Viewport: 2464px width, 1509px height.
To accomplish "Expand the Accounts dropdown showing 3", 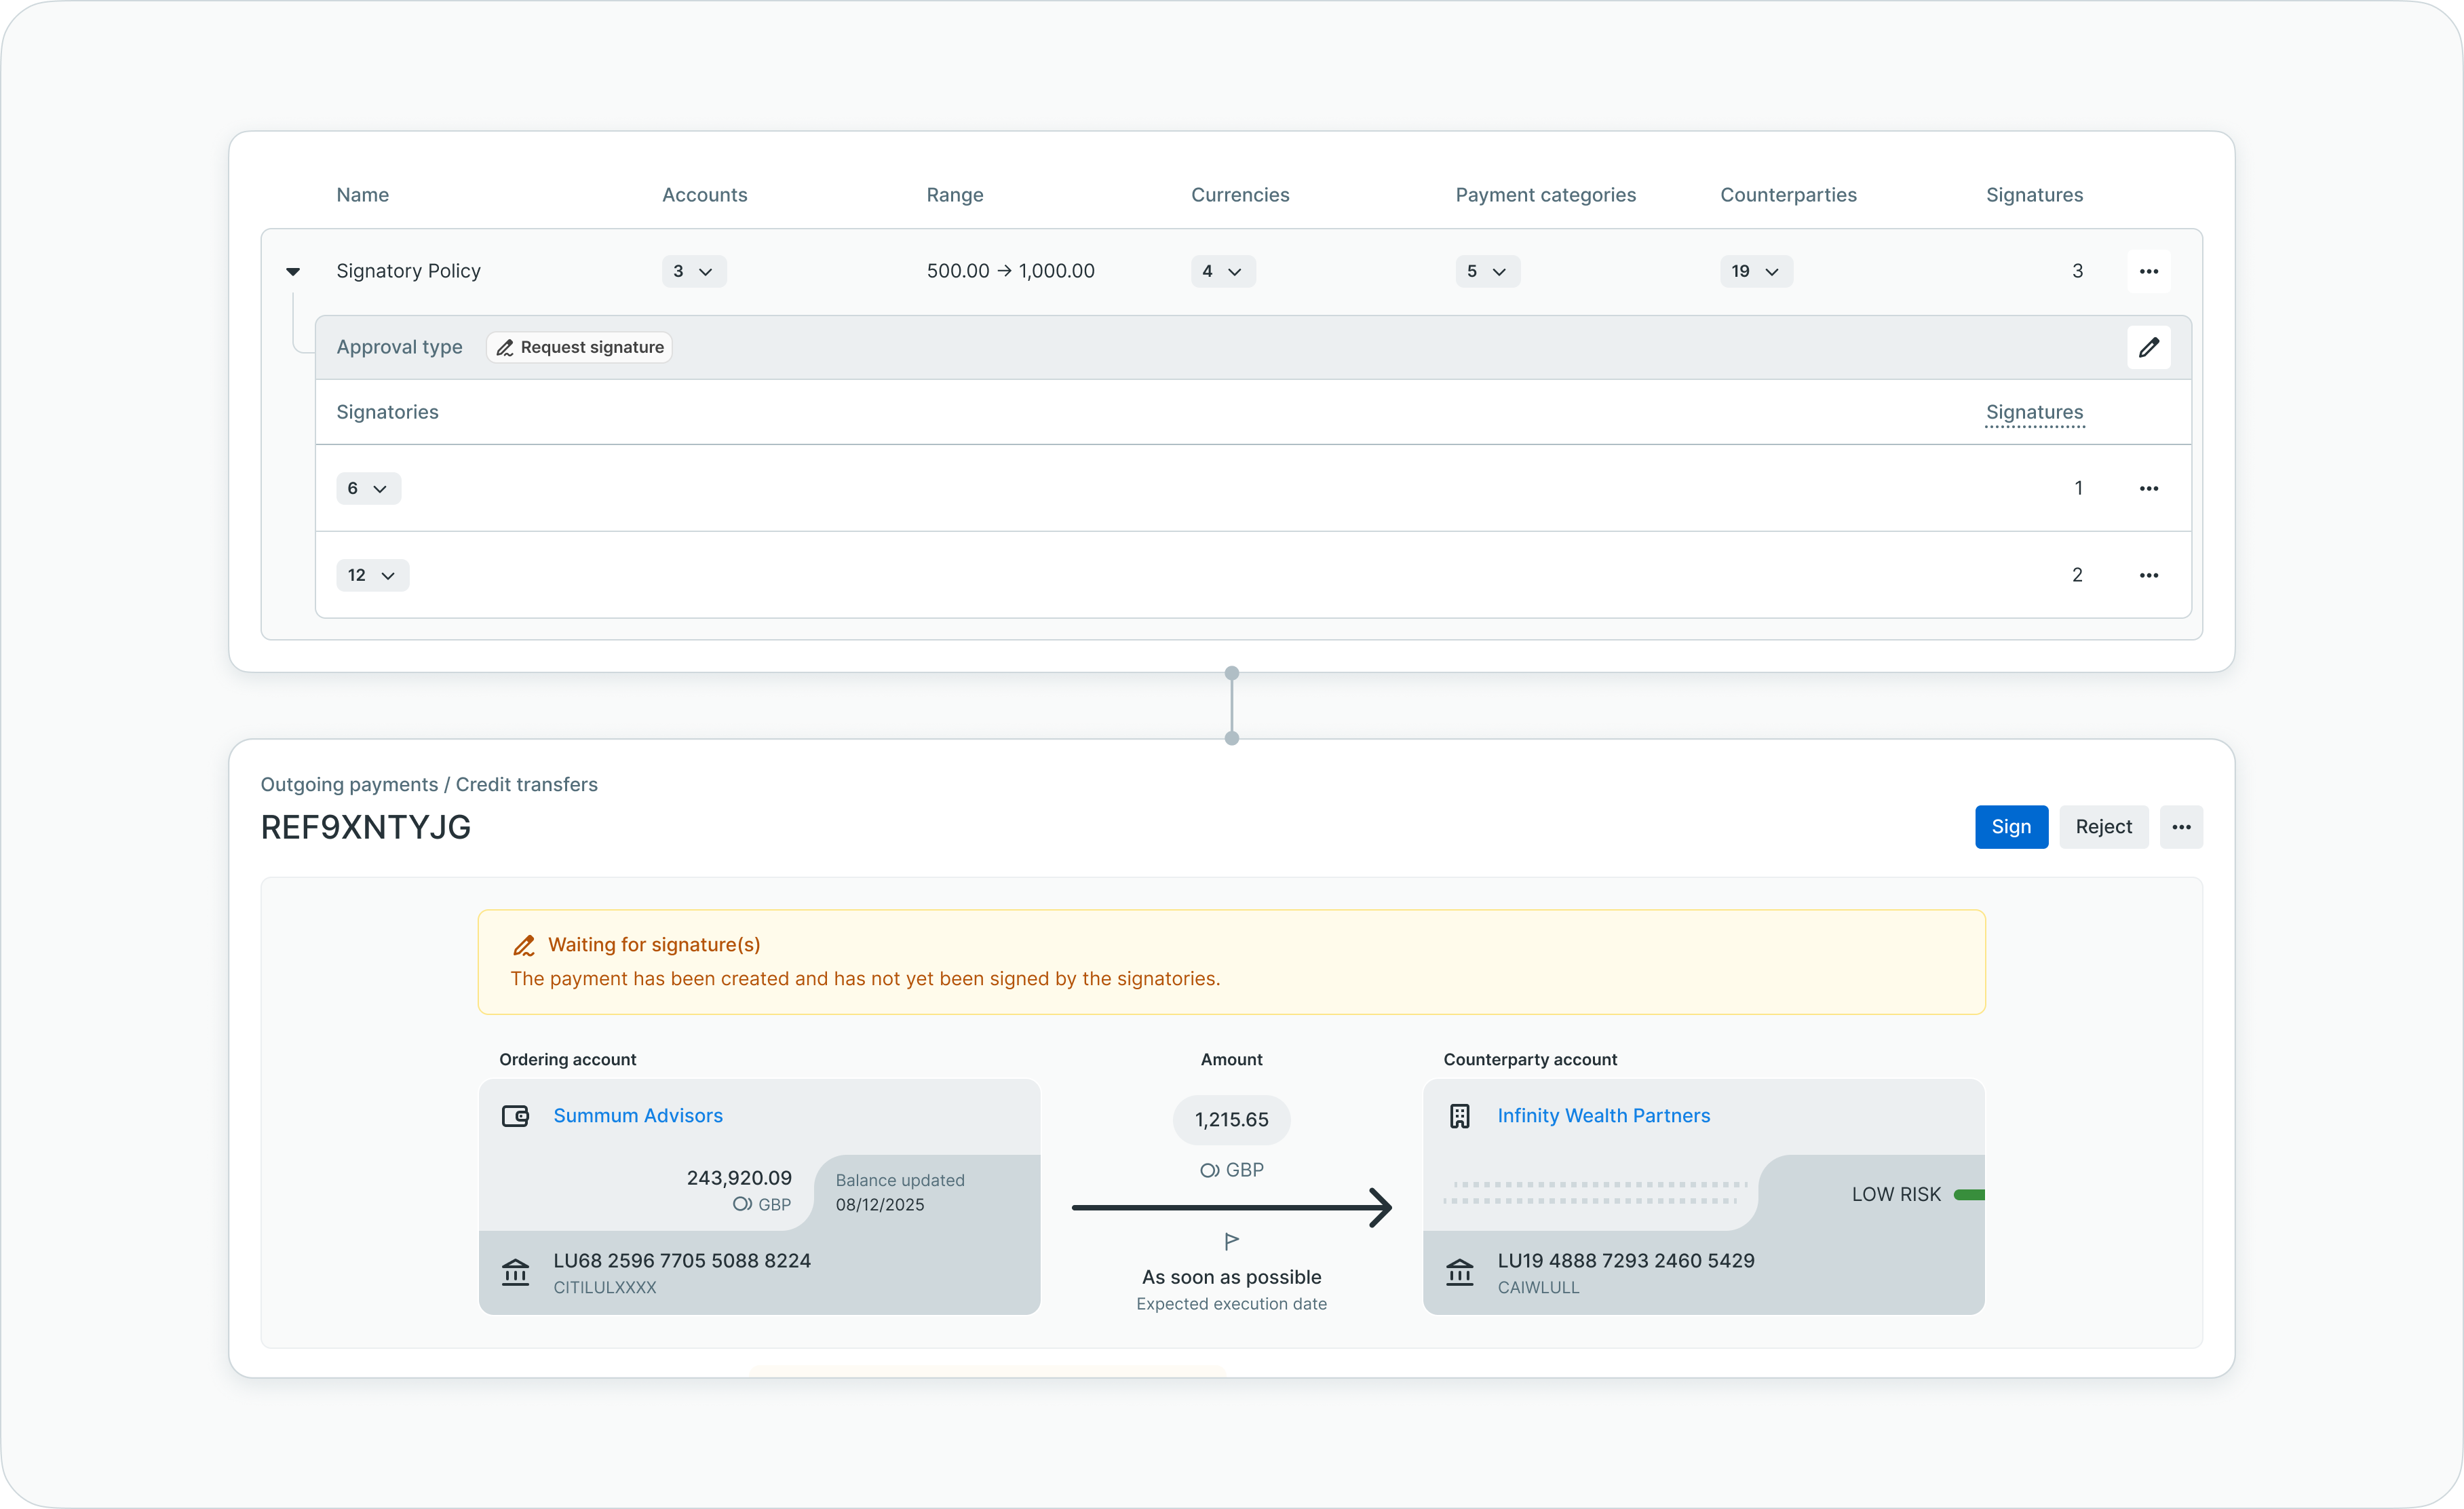I will 694,271.
